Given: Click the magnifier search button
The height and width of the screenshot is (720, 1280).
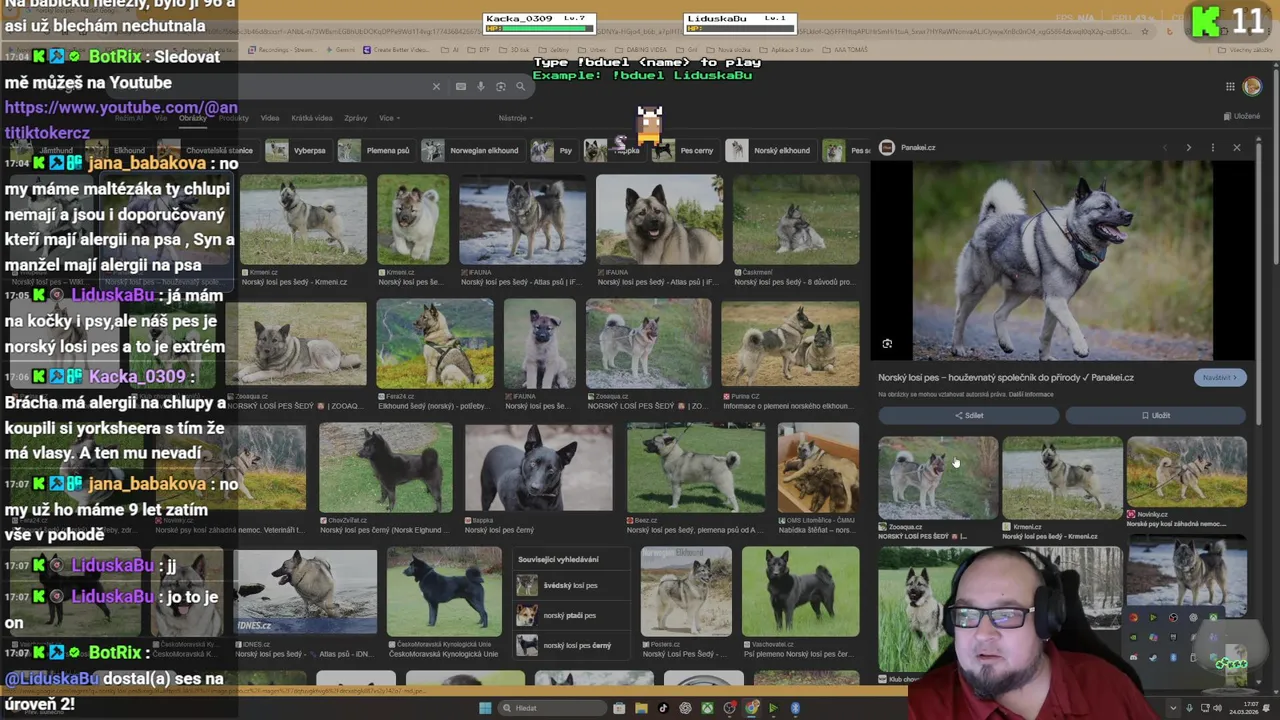Looking at the screenshot, I should pos(520,87).
